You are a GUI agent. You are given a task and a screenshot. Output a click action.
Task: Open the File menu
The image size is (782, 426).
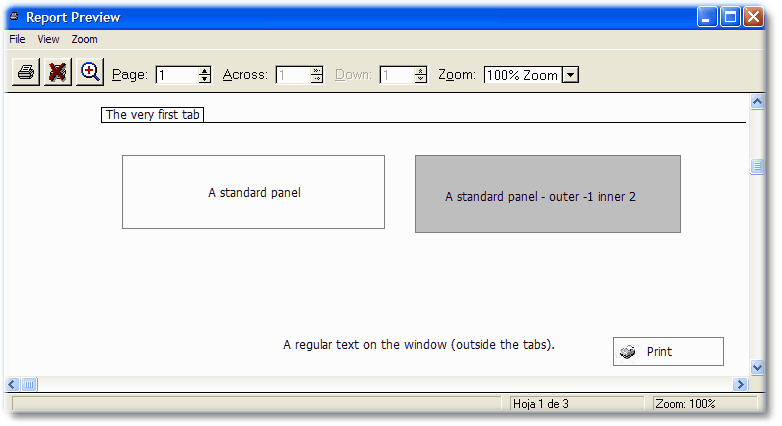coord(17,39)
